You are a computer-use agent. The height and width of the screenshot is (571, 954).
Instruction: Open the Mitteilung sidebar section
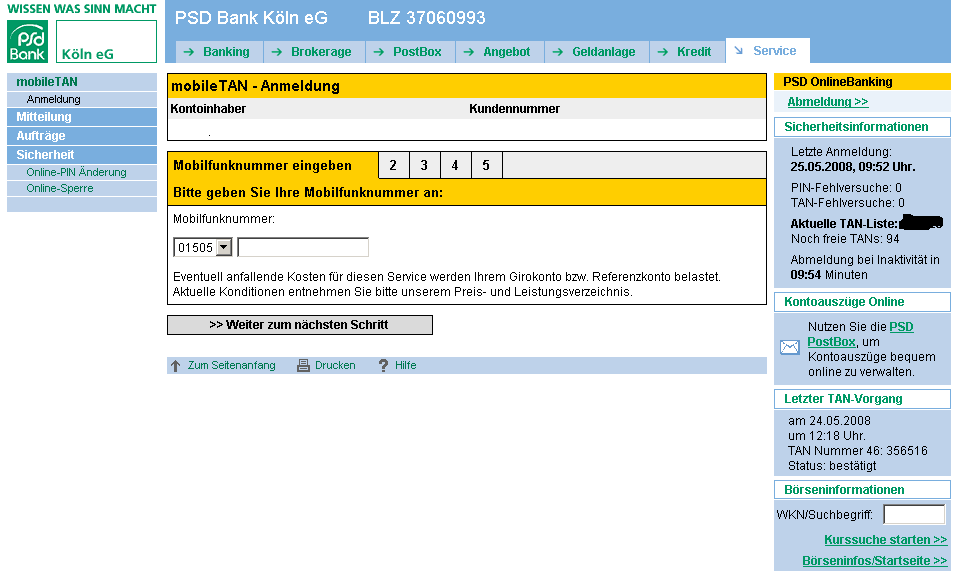pos(82,117)
